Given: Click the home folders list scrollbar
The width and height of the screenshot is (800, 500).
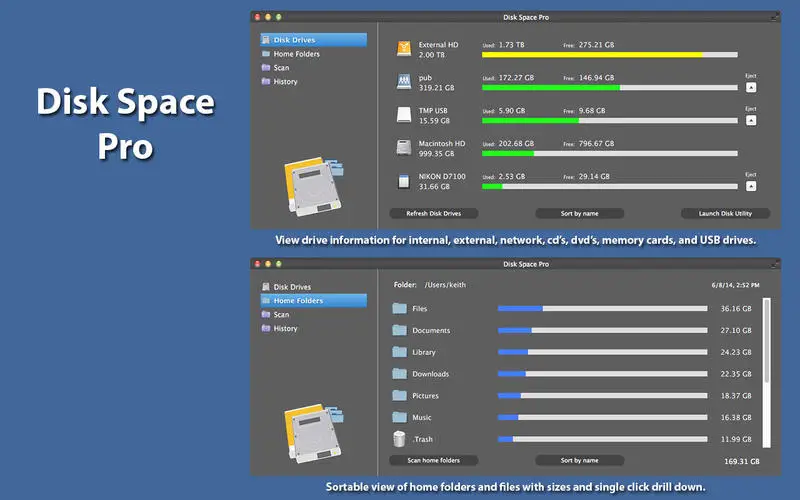Looking at the screenshot, I should point(766,372).
